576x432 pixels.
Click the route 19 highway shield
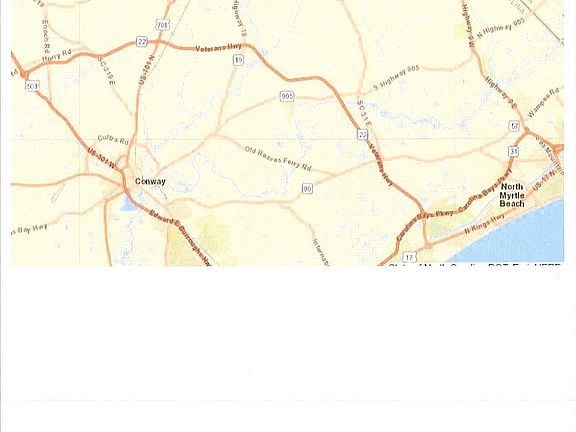click(238, 60)
